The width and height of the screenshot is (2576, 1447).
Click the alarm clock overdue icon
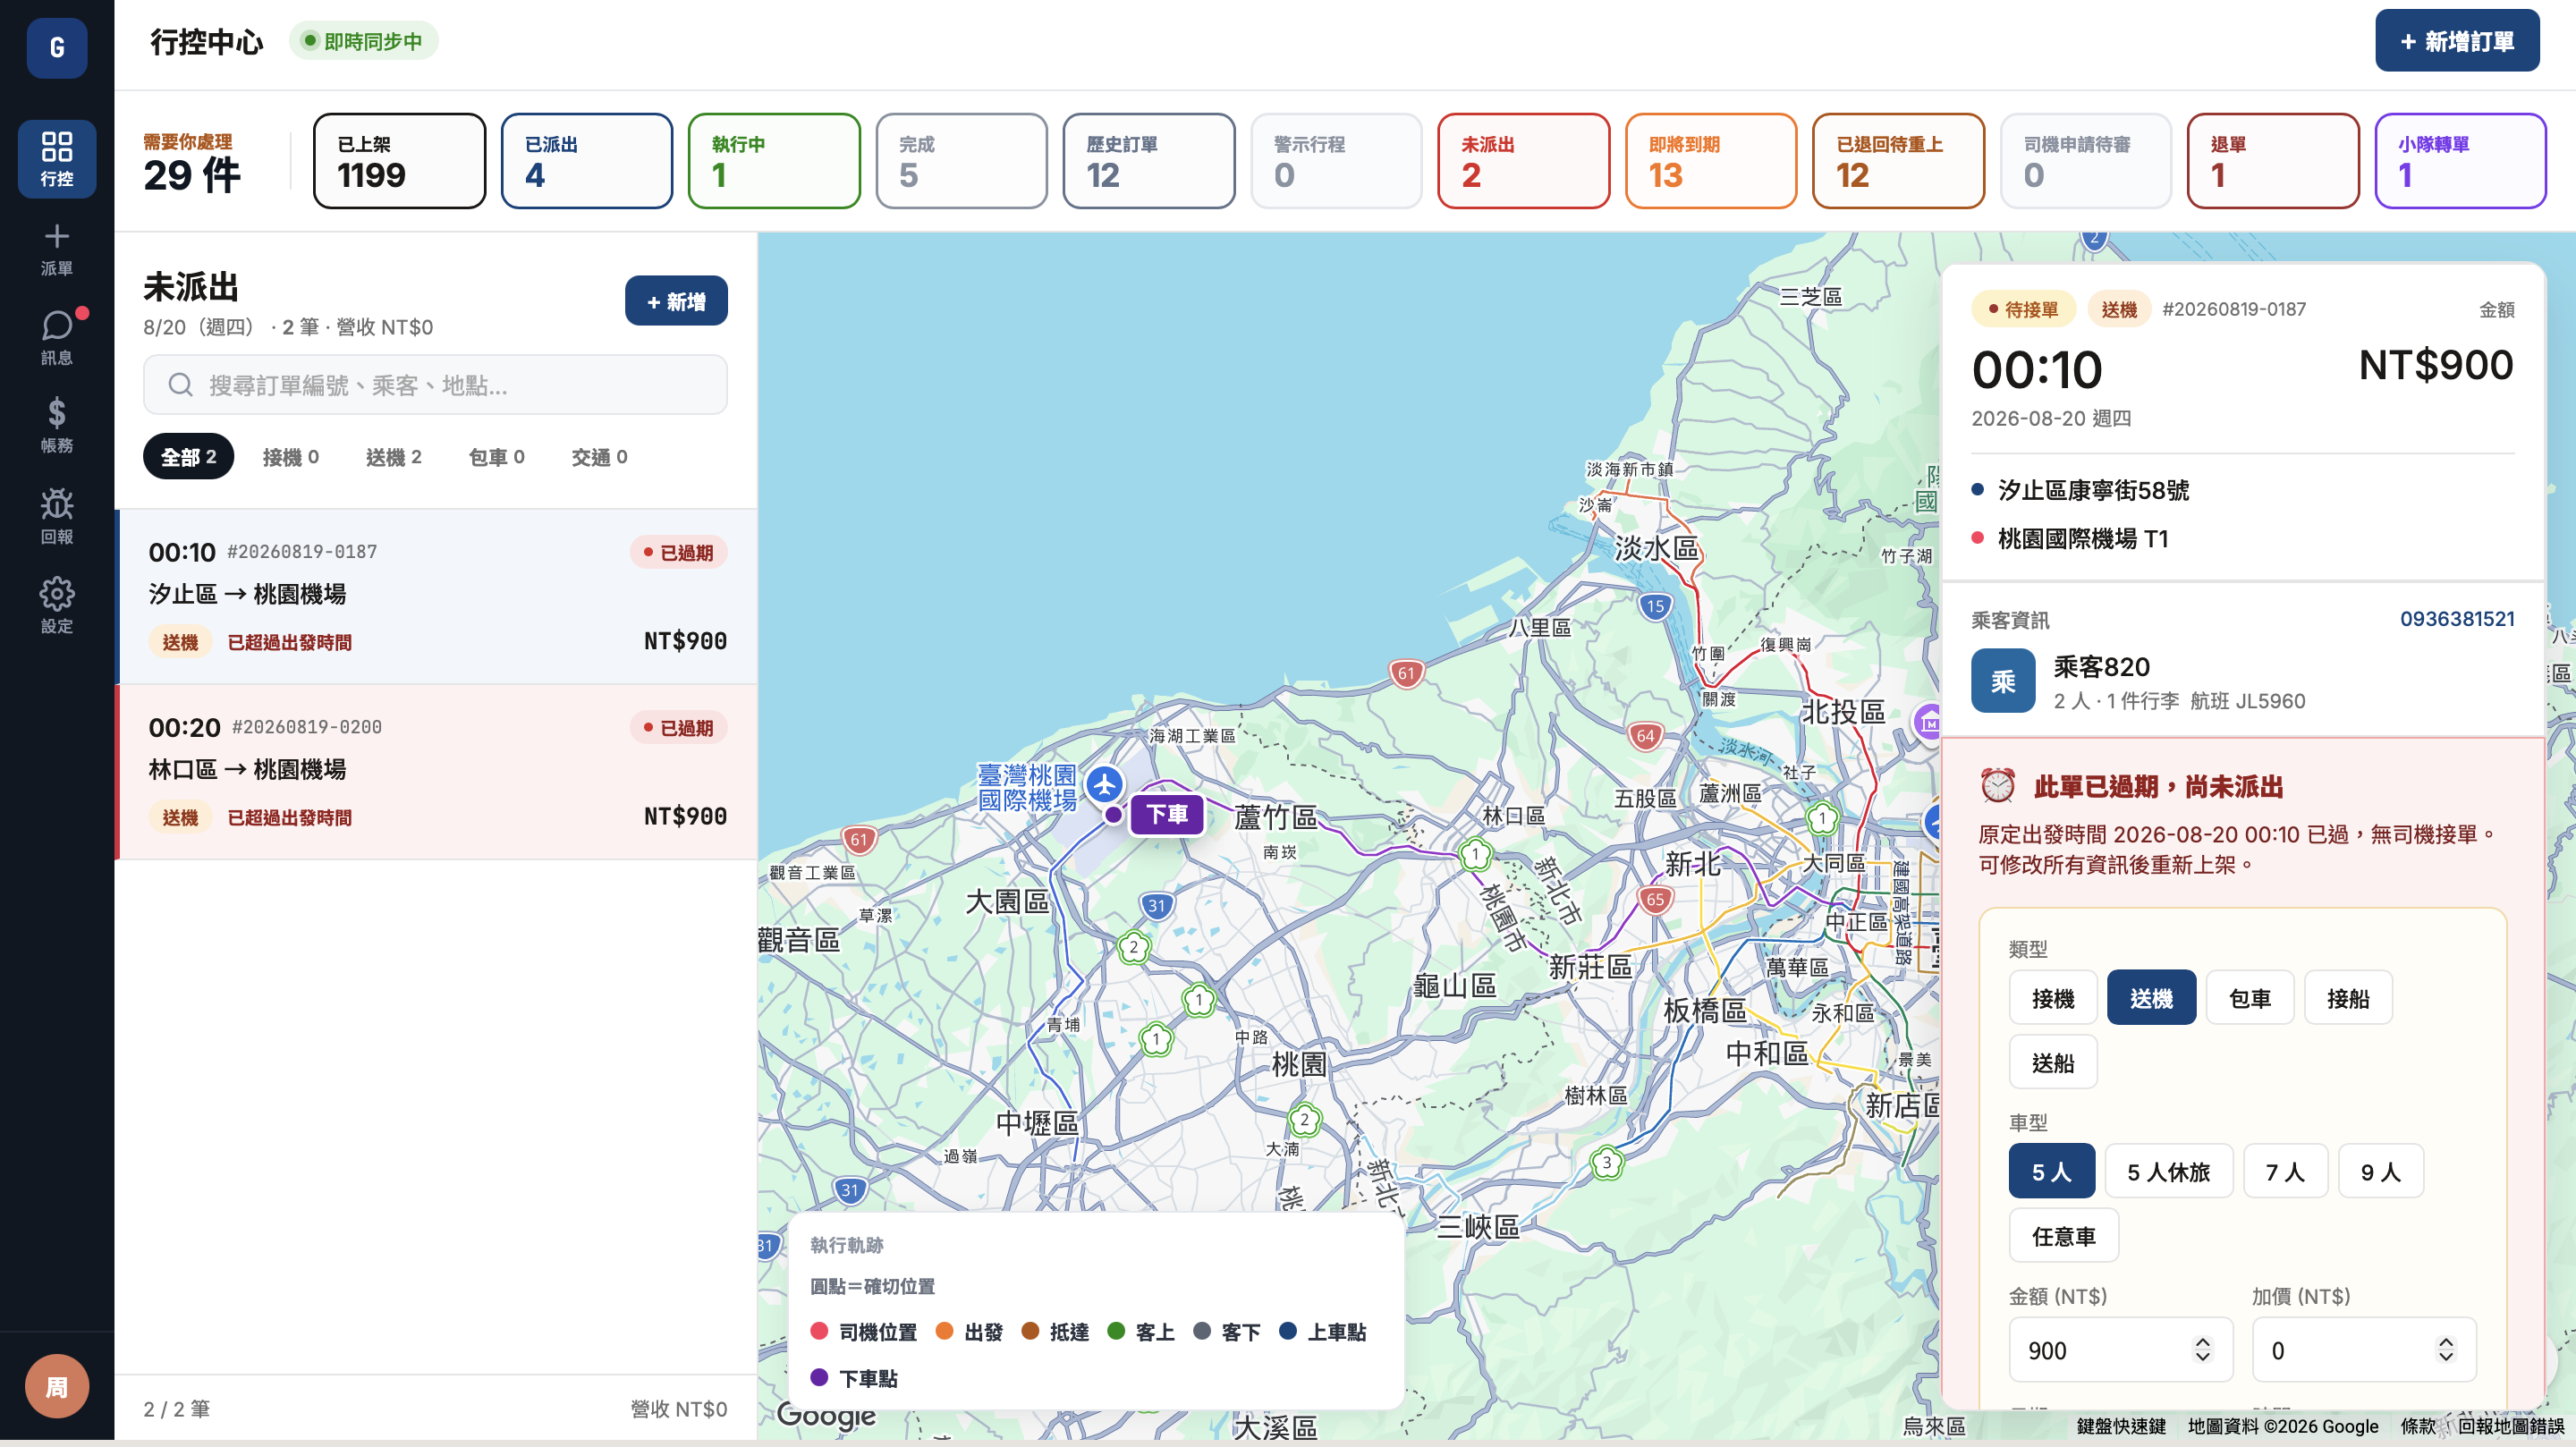[x=1998, y=786]
